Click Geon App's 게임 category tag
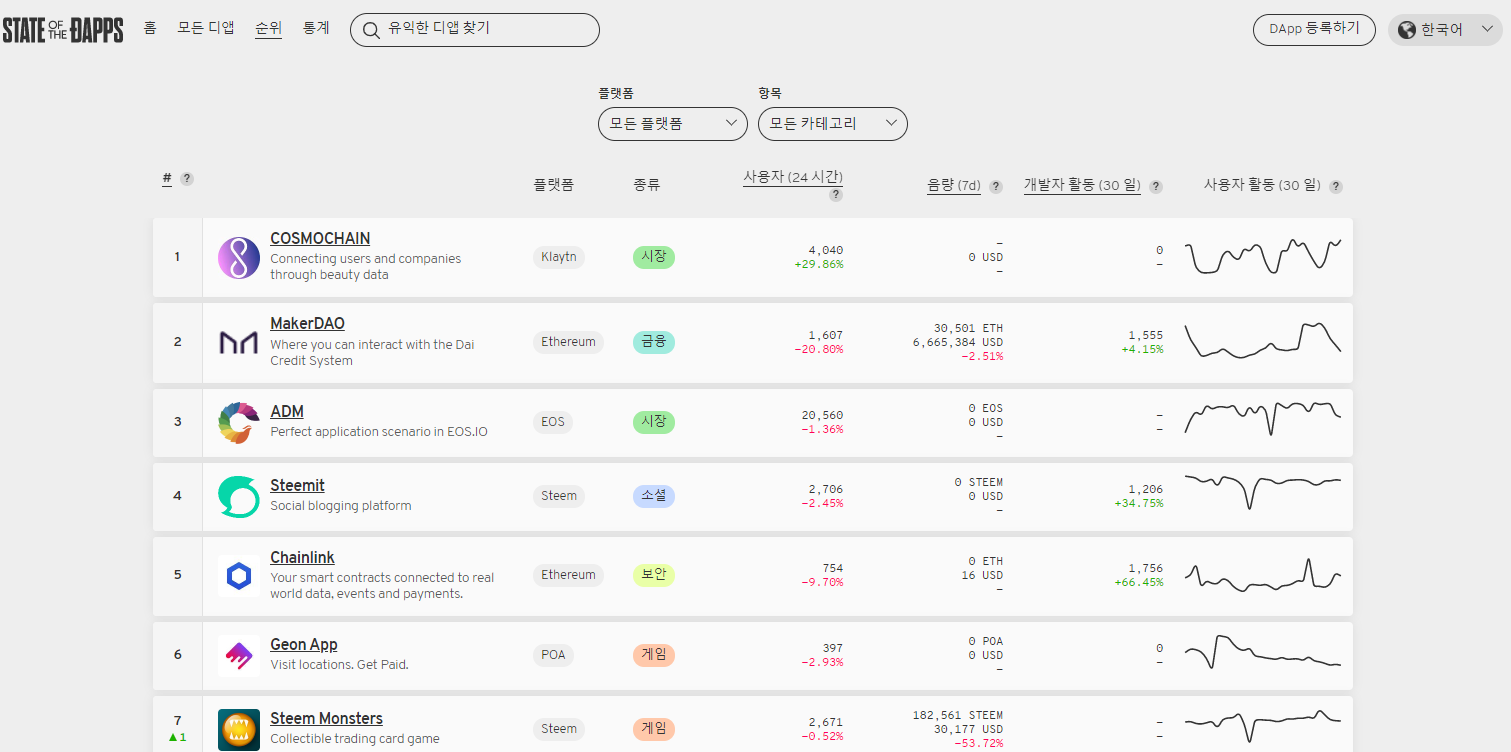The height and width of the screenshot is (752, 1511). (x=654, y=655)
